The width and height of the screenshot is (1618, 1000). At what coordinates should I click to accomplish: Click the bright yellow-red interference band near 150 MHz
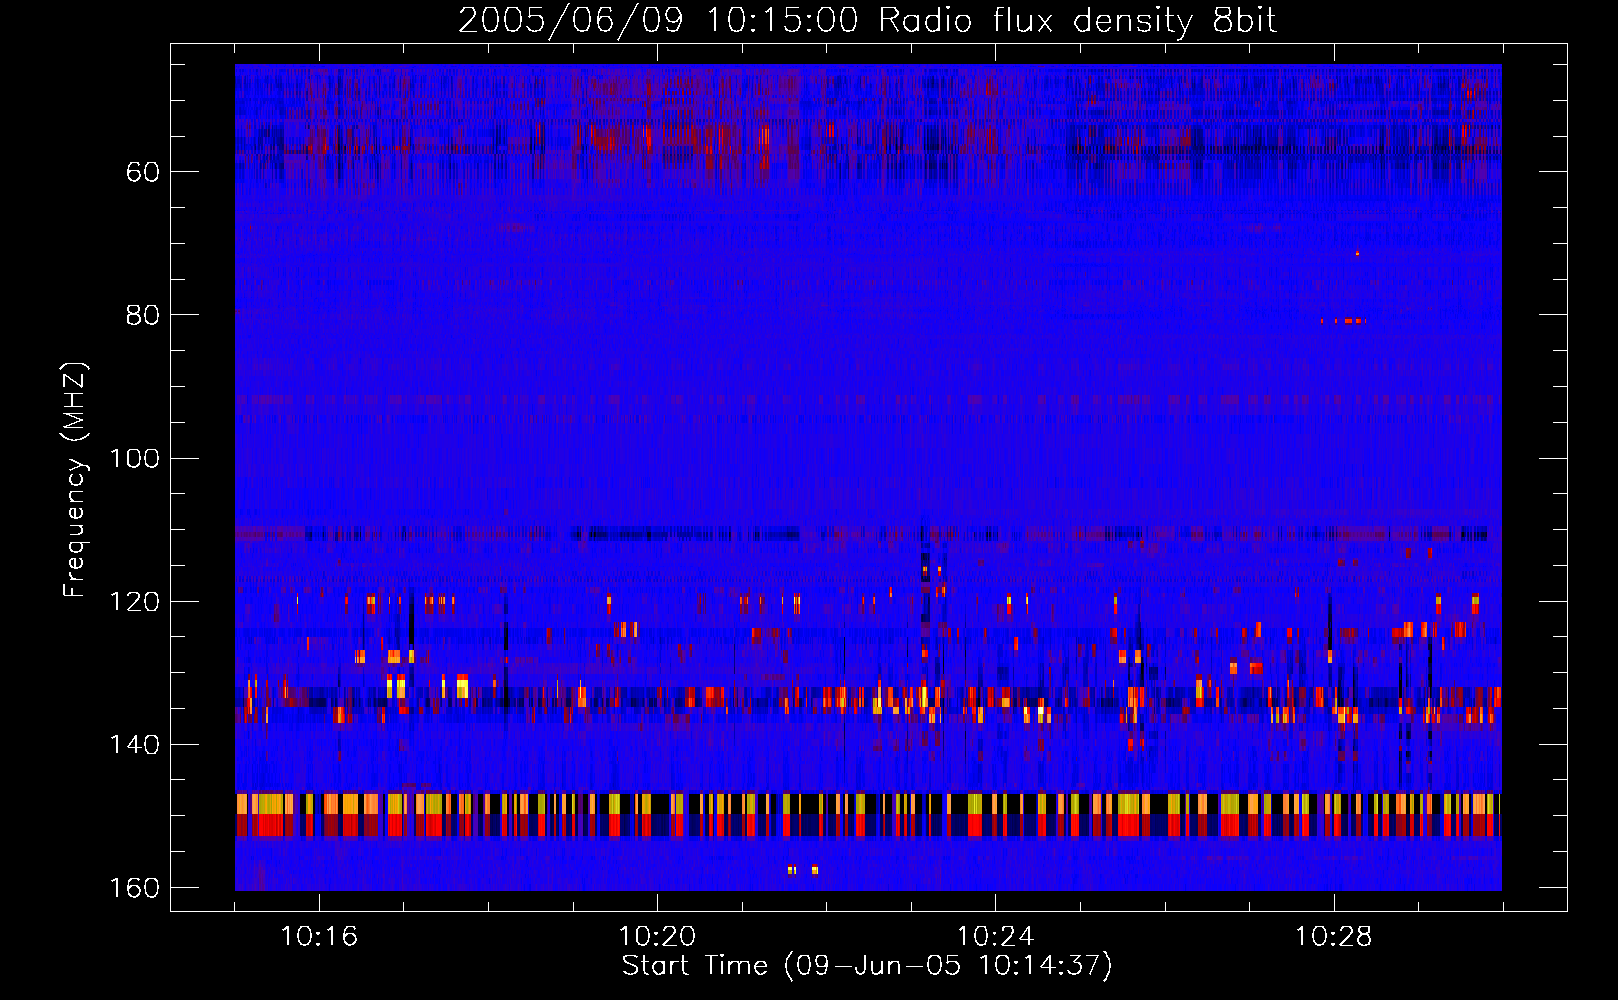pos(868,814)
